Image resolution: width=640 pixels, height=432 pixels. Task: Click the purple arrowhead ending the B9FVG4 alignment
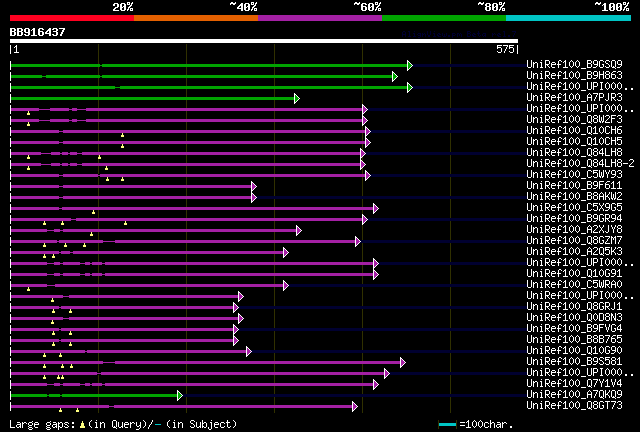[x=236, y=330]
